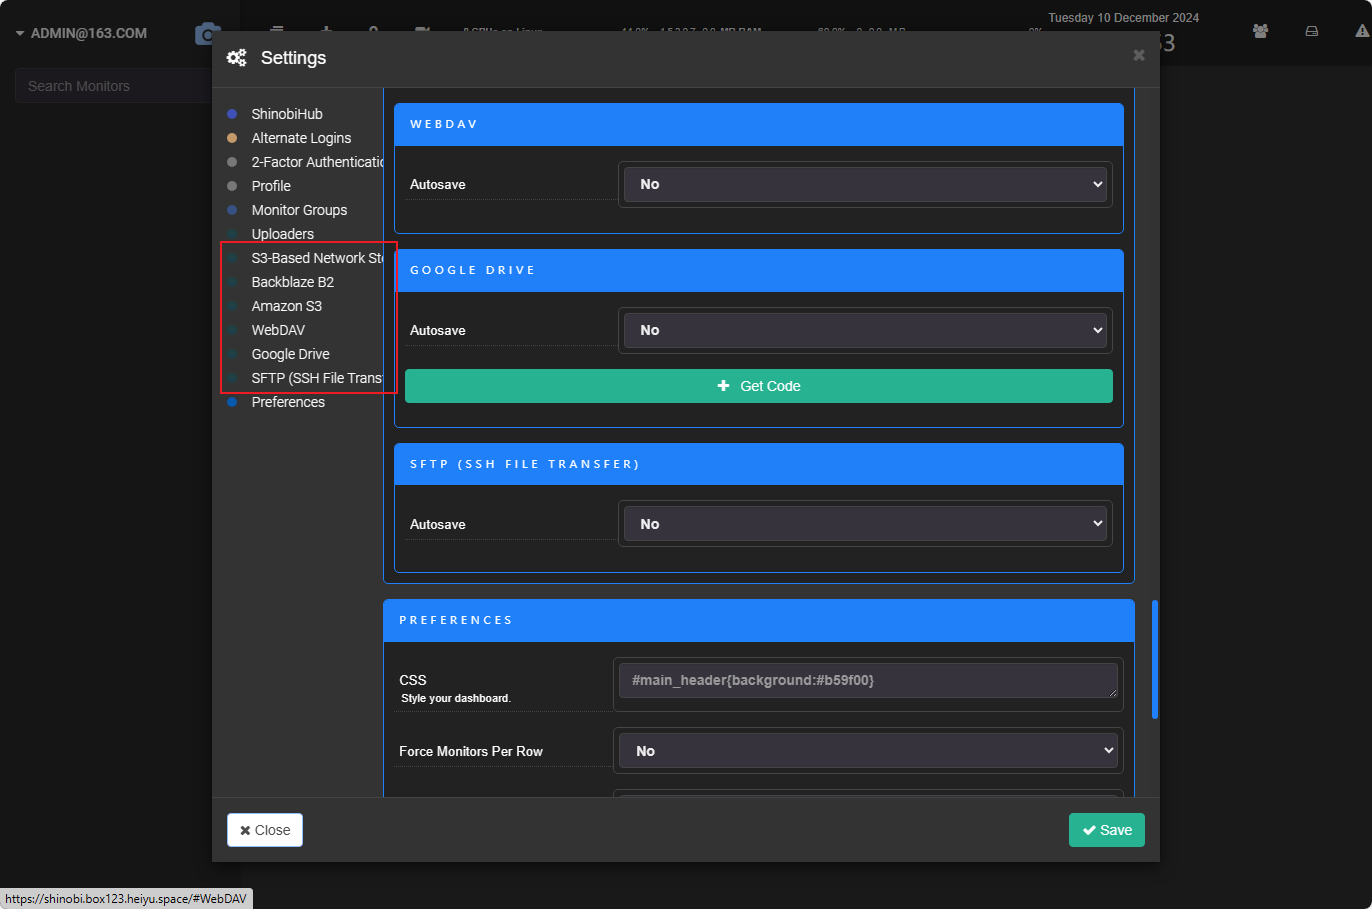
Task: Click the orange Alternate Logins bullet
Action: point(232,138)
